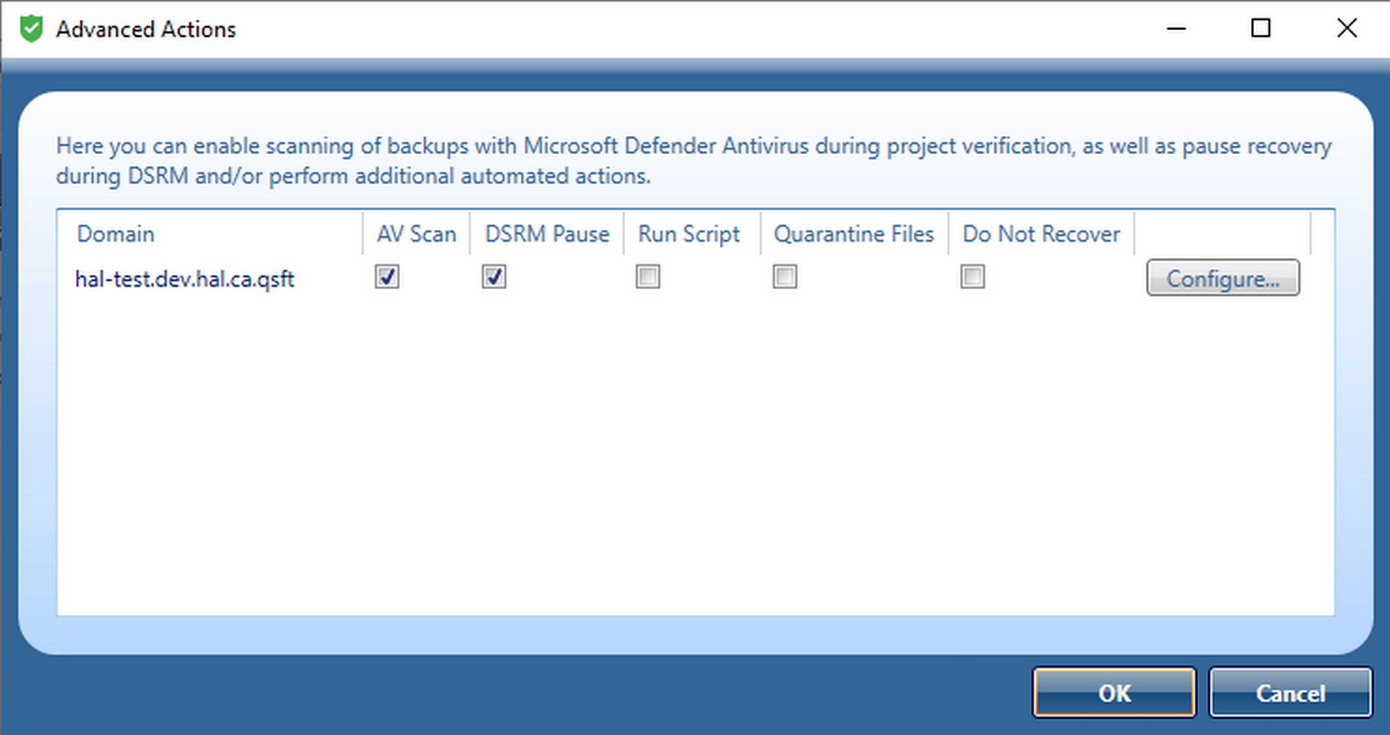The width and height of the screenshot is (1390, 735).
Task: Select the hal-test.dev.hal.ca.qsft domain row
Action: point(185,279)
